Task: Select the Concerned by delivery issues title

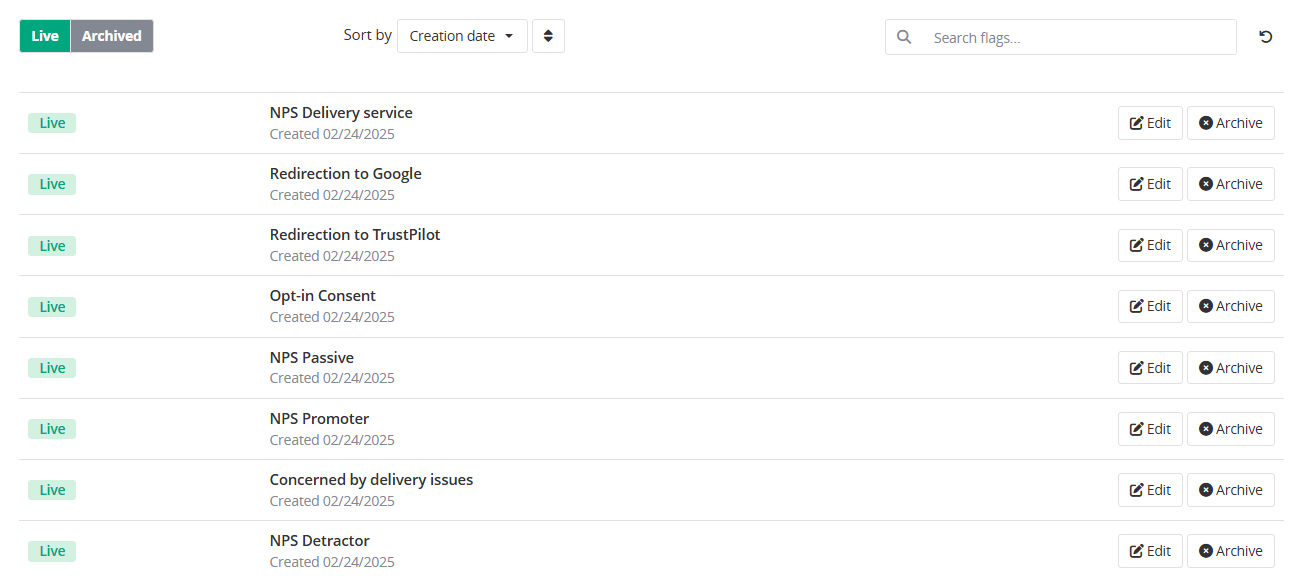Action: [371, 479]
